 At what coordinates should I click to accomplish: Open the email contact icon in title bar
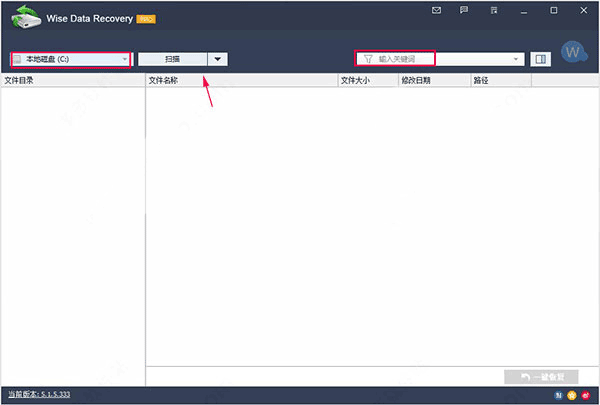[x=436, y=10]
